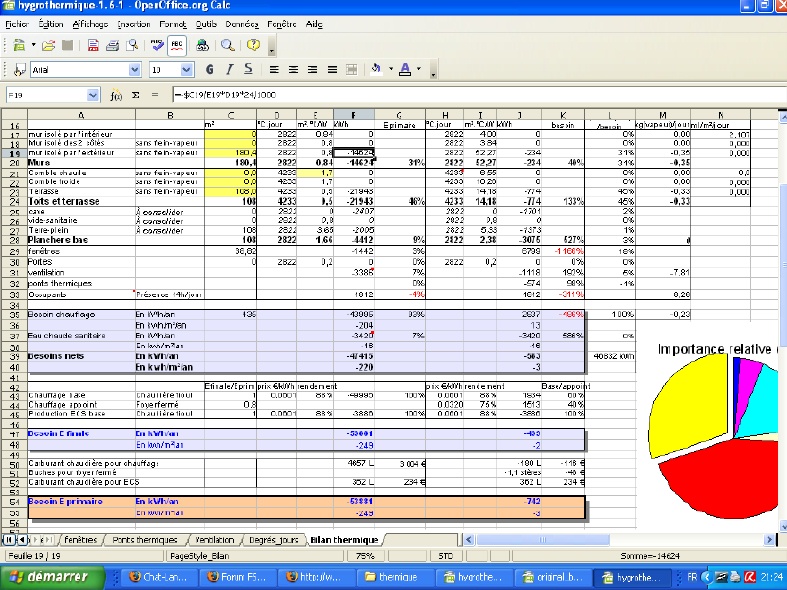Toggle Center Horizontally alignment

[x=293, y=70]
